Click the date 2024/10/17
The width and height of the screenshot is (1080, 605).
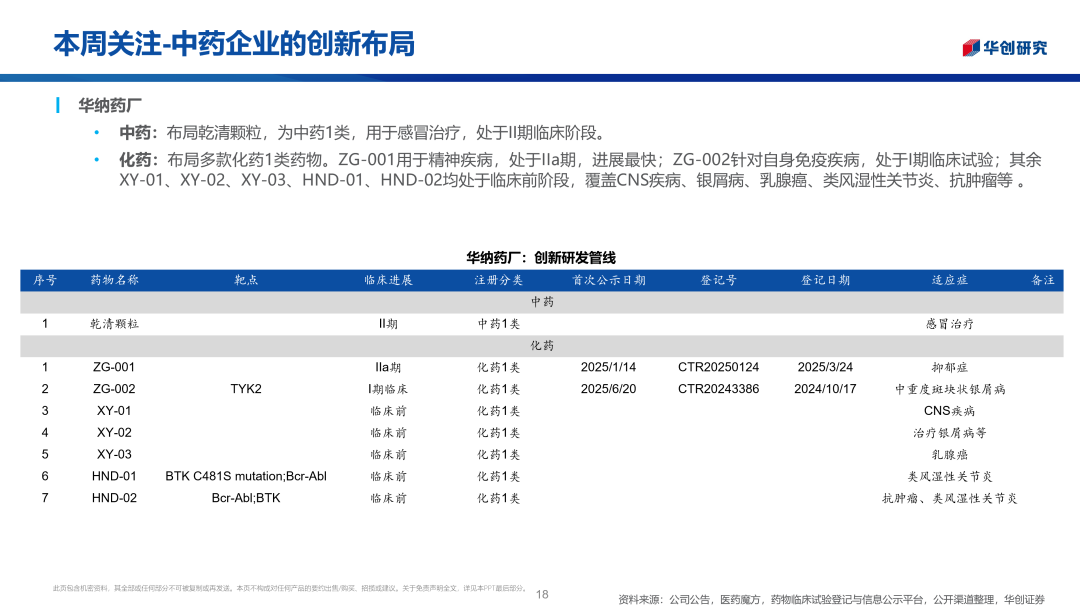pyautogui.click(x=825, y=389)
